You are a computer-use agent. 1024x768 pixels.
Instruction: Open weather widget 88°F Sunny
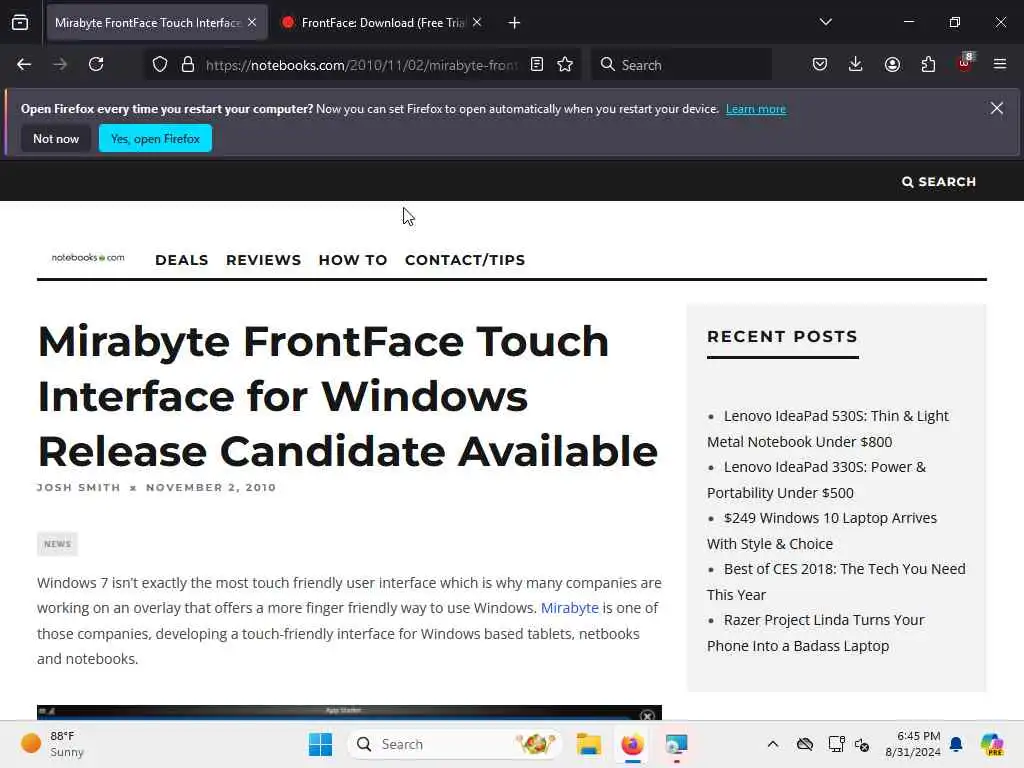click(x=54, y=744)
